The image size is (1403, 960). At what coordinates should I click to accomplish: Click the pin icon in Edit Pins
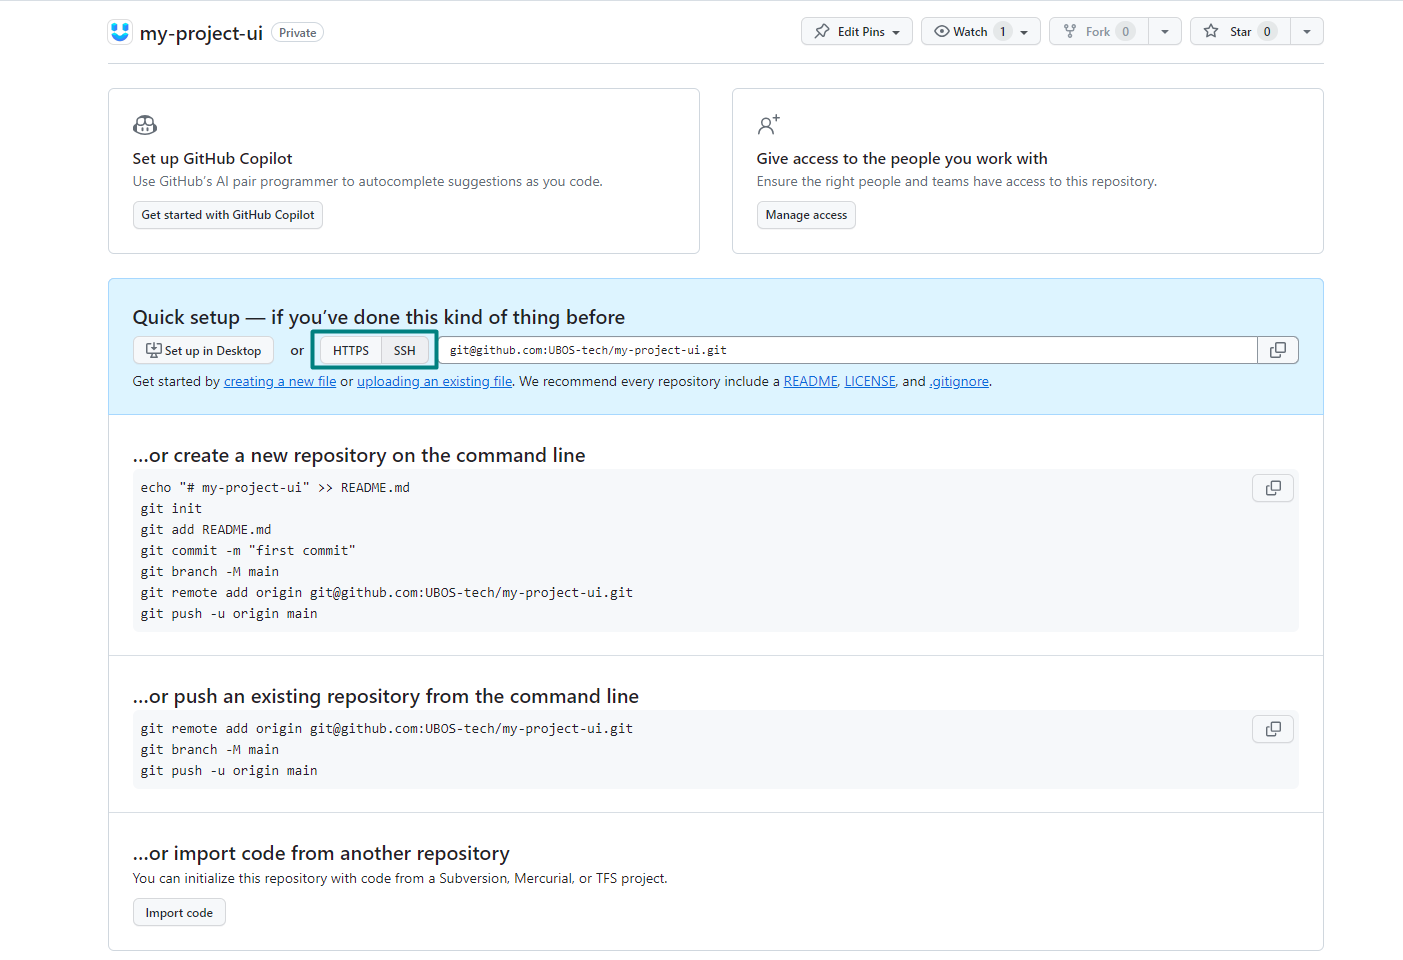coord(822,31)
